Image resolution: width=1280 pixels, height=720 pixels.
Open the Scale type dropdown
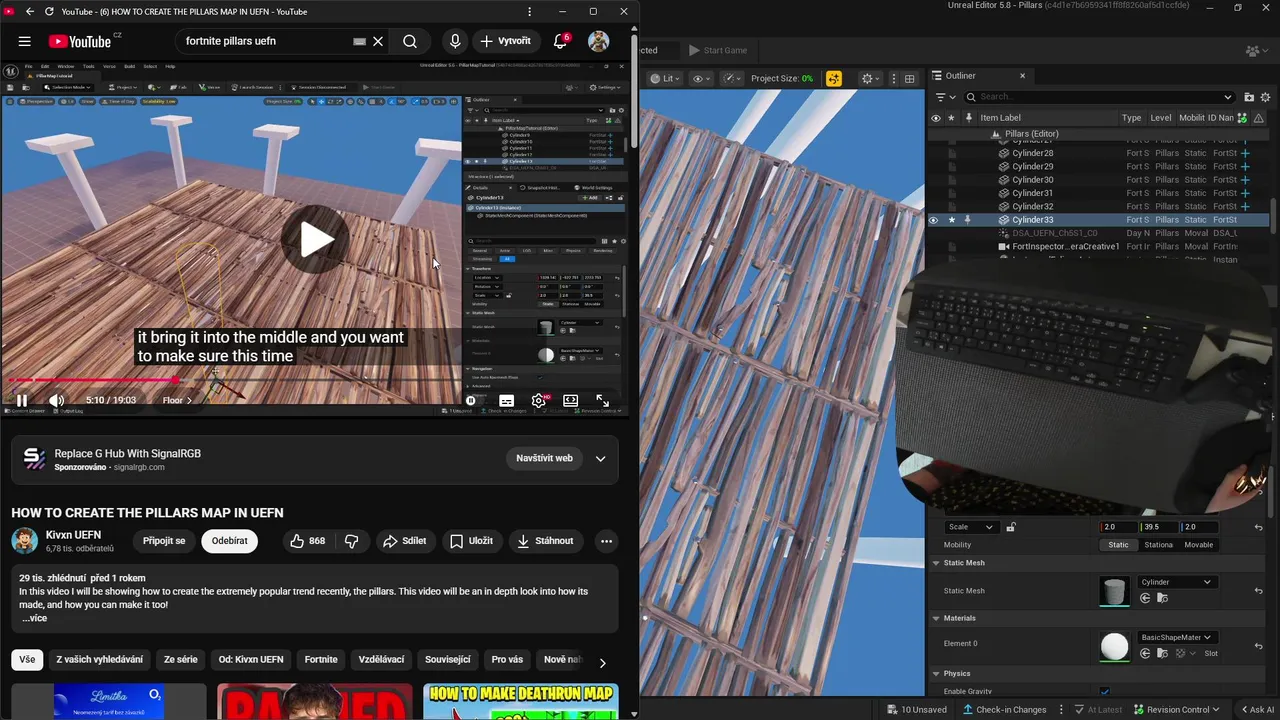point(970,527)
